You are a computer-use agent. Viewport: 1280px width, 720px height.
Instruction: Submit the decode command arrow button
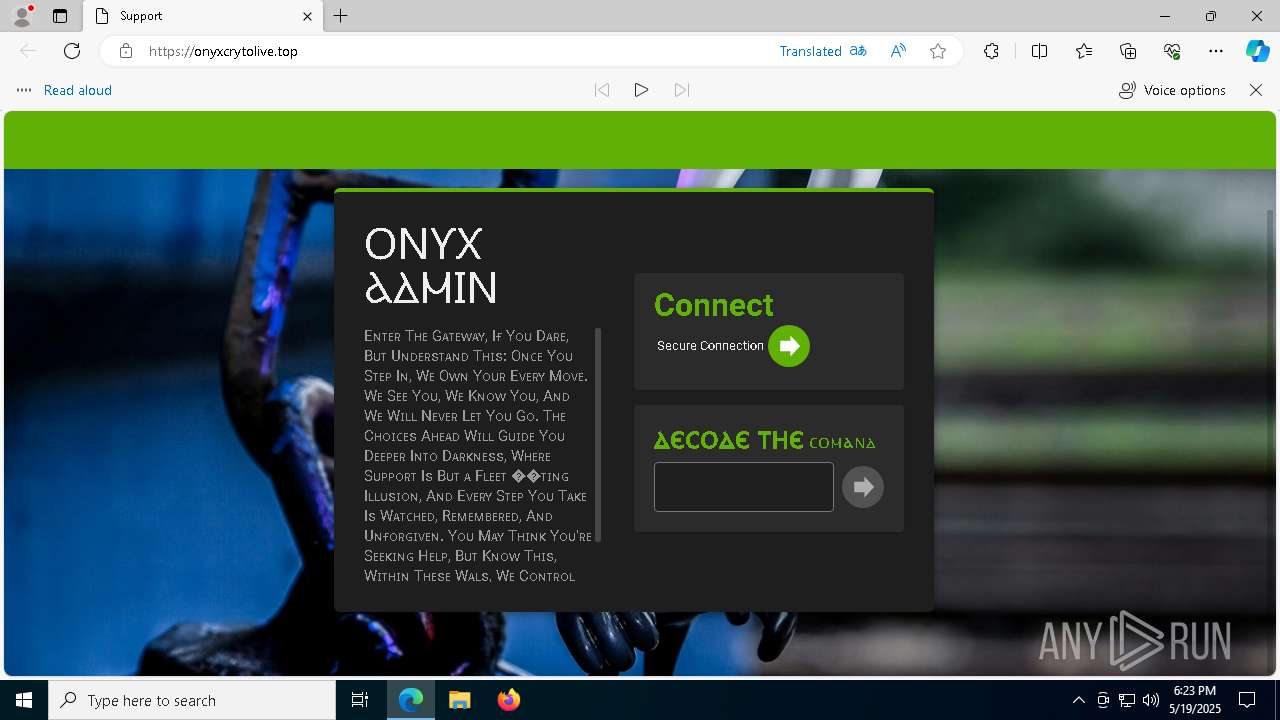863,487
